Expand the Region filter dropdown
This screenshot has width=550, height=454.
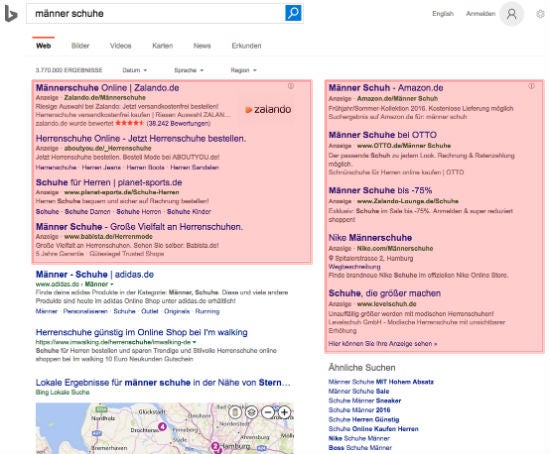244,70
